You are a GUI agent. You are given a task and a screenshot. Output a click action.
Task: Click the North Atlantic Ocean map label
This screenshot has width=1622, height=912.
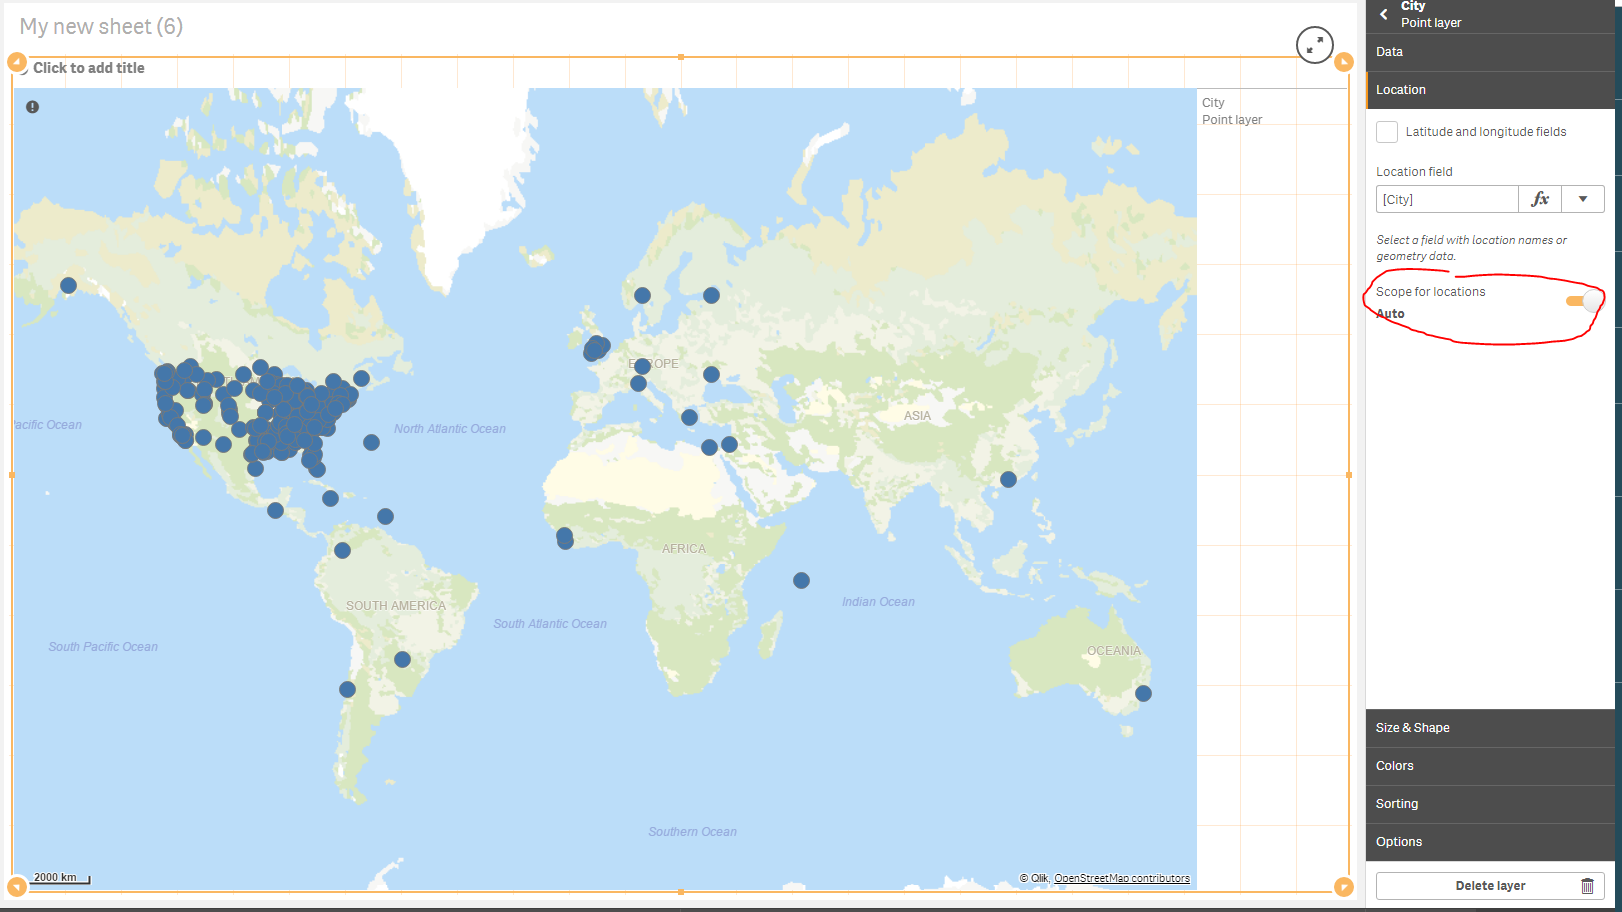[450, 429]
